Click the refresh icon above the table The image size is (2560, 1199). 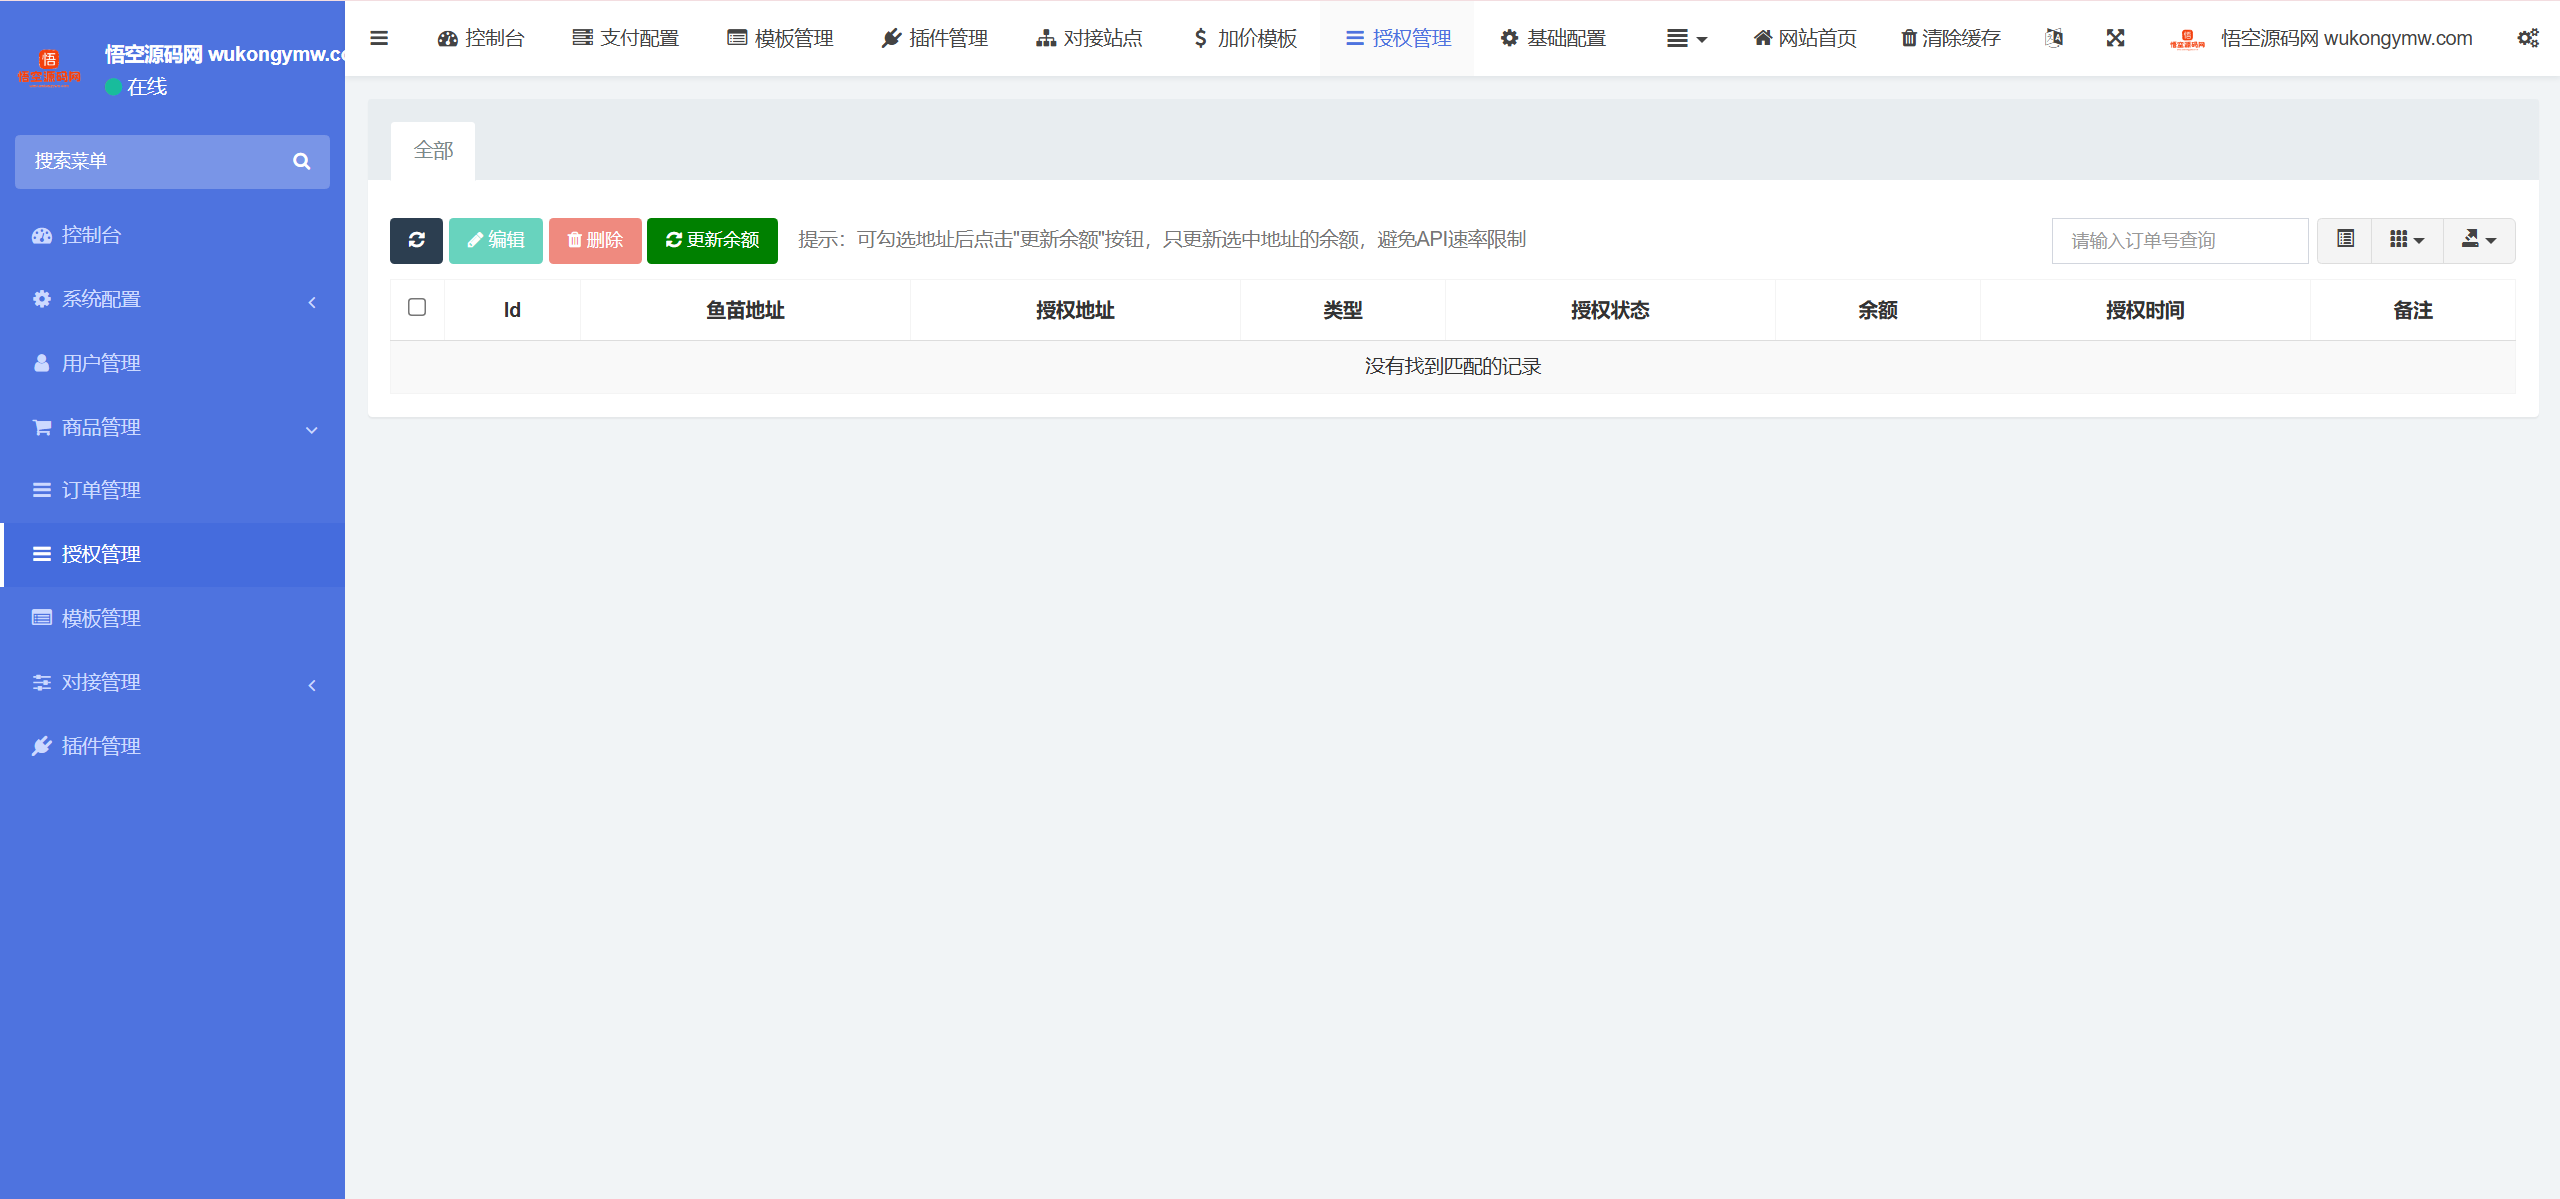416,240
